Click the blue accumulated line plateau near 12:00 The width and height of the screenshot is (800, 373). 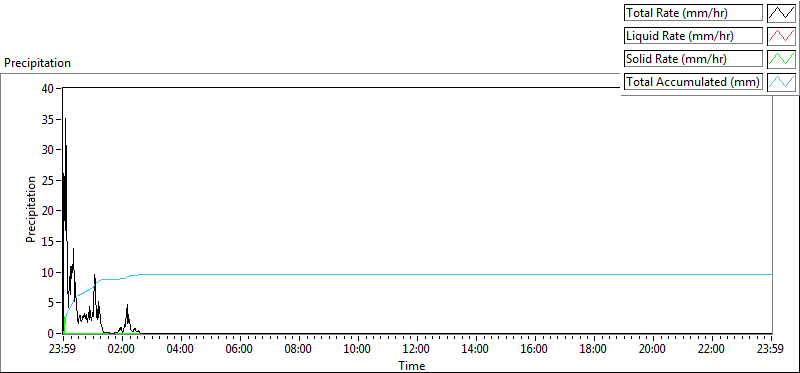point(417,275)
